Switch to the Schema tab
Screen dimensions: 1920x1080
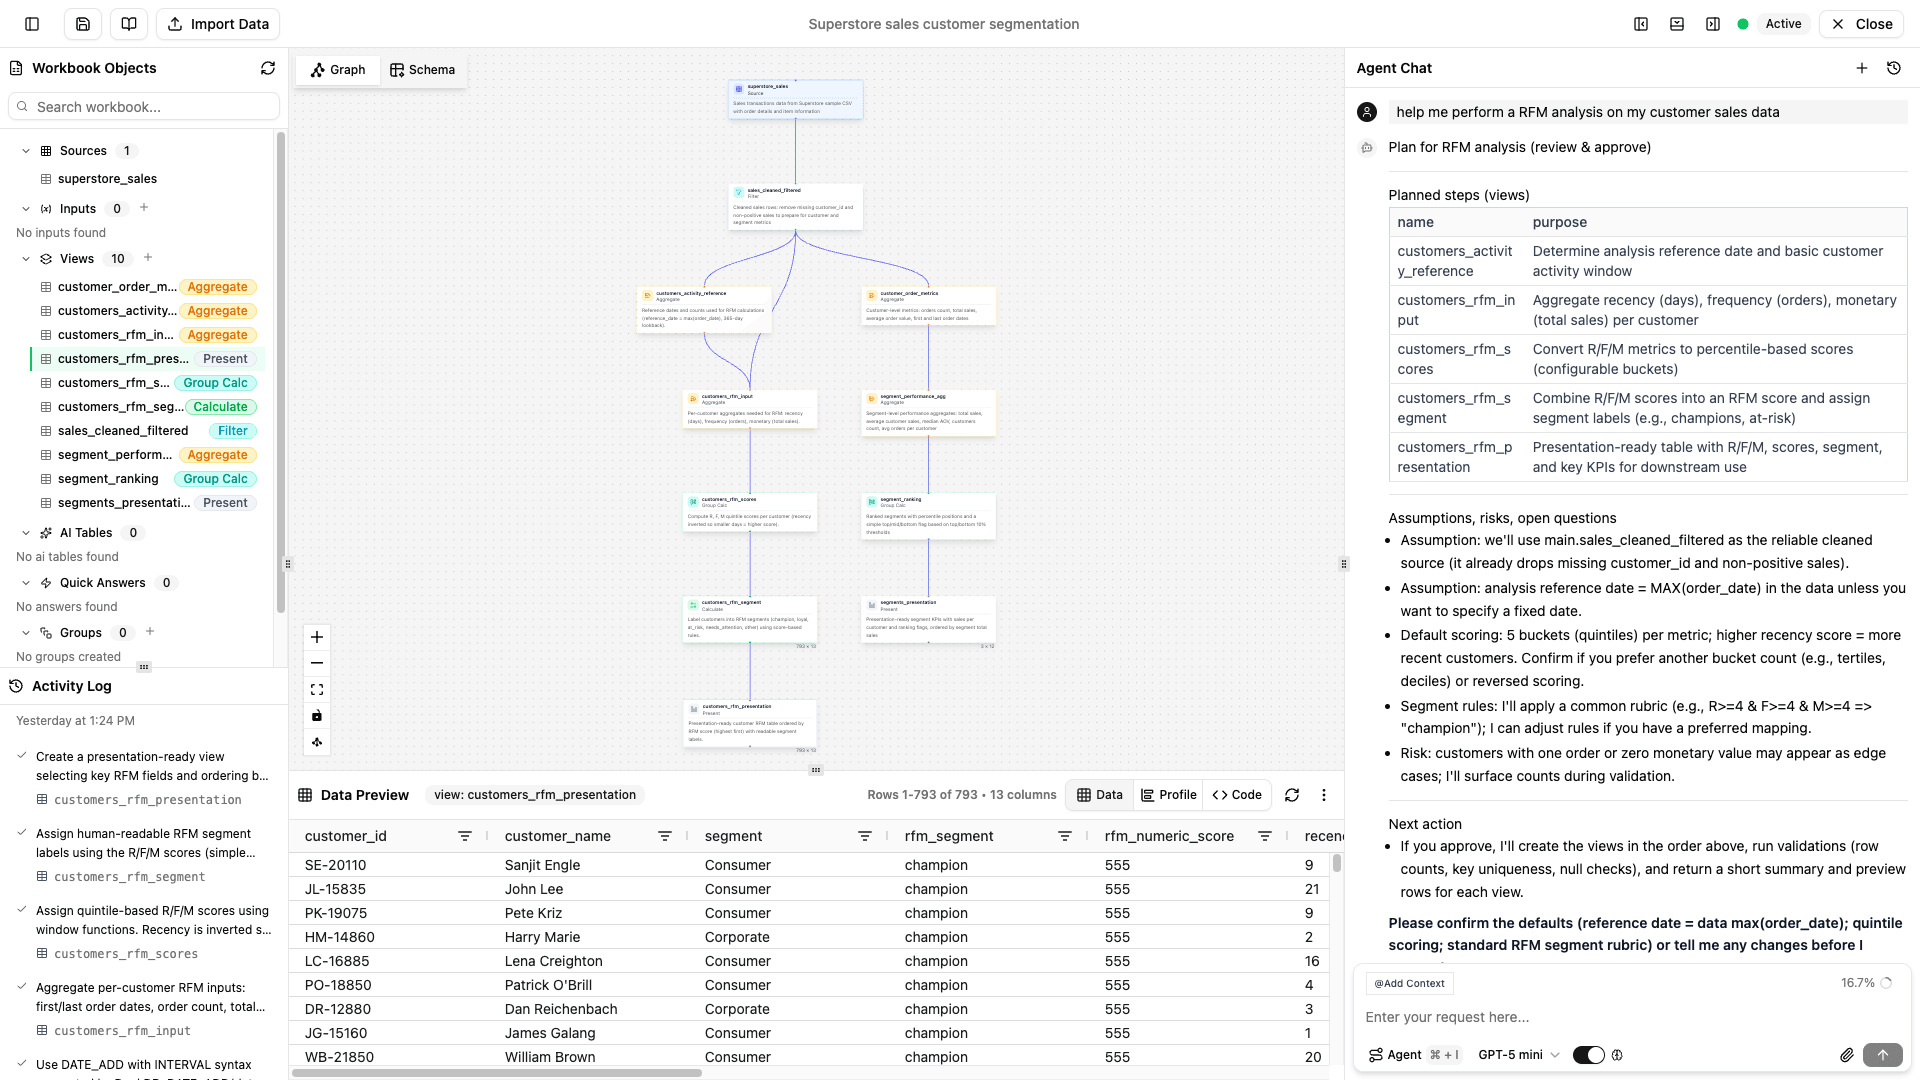point(422,69)
